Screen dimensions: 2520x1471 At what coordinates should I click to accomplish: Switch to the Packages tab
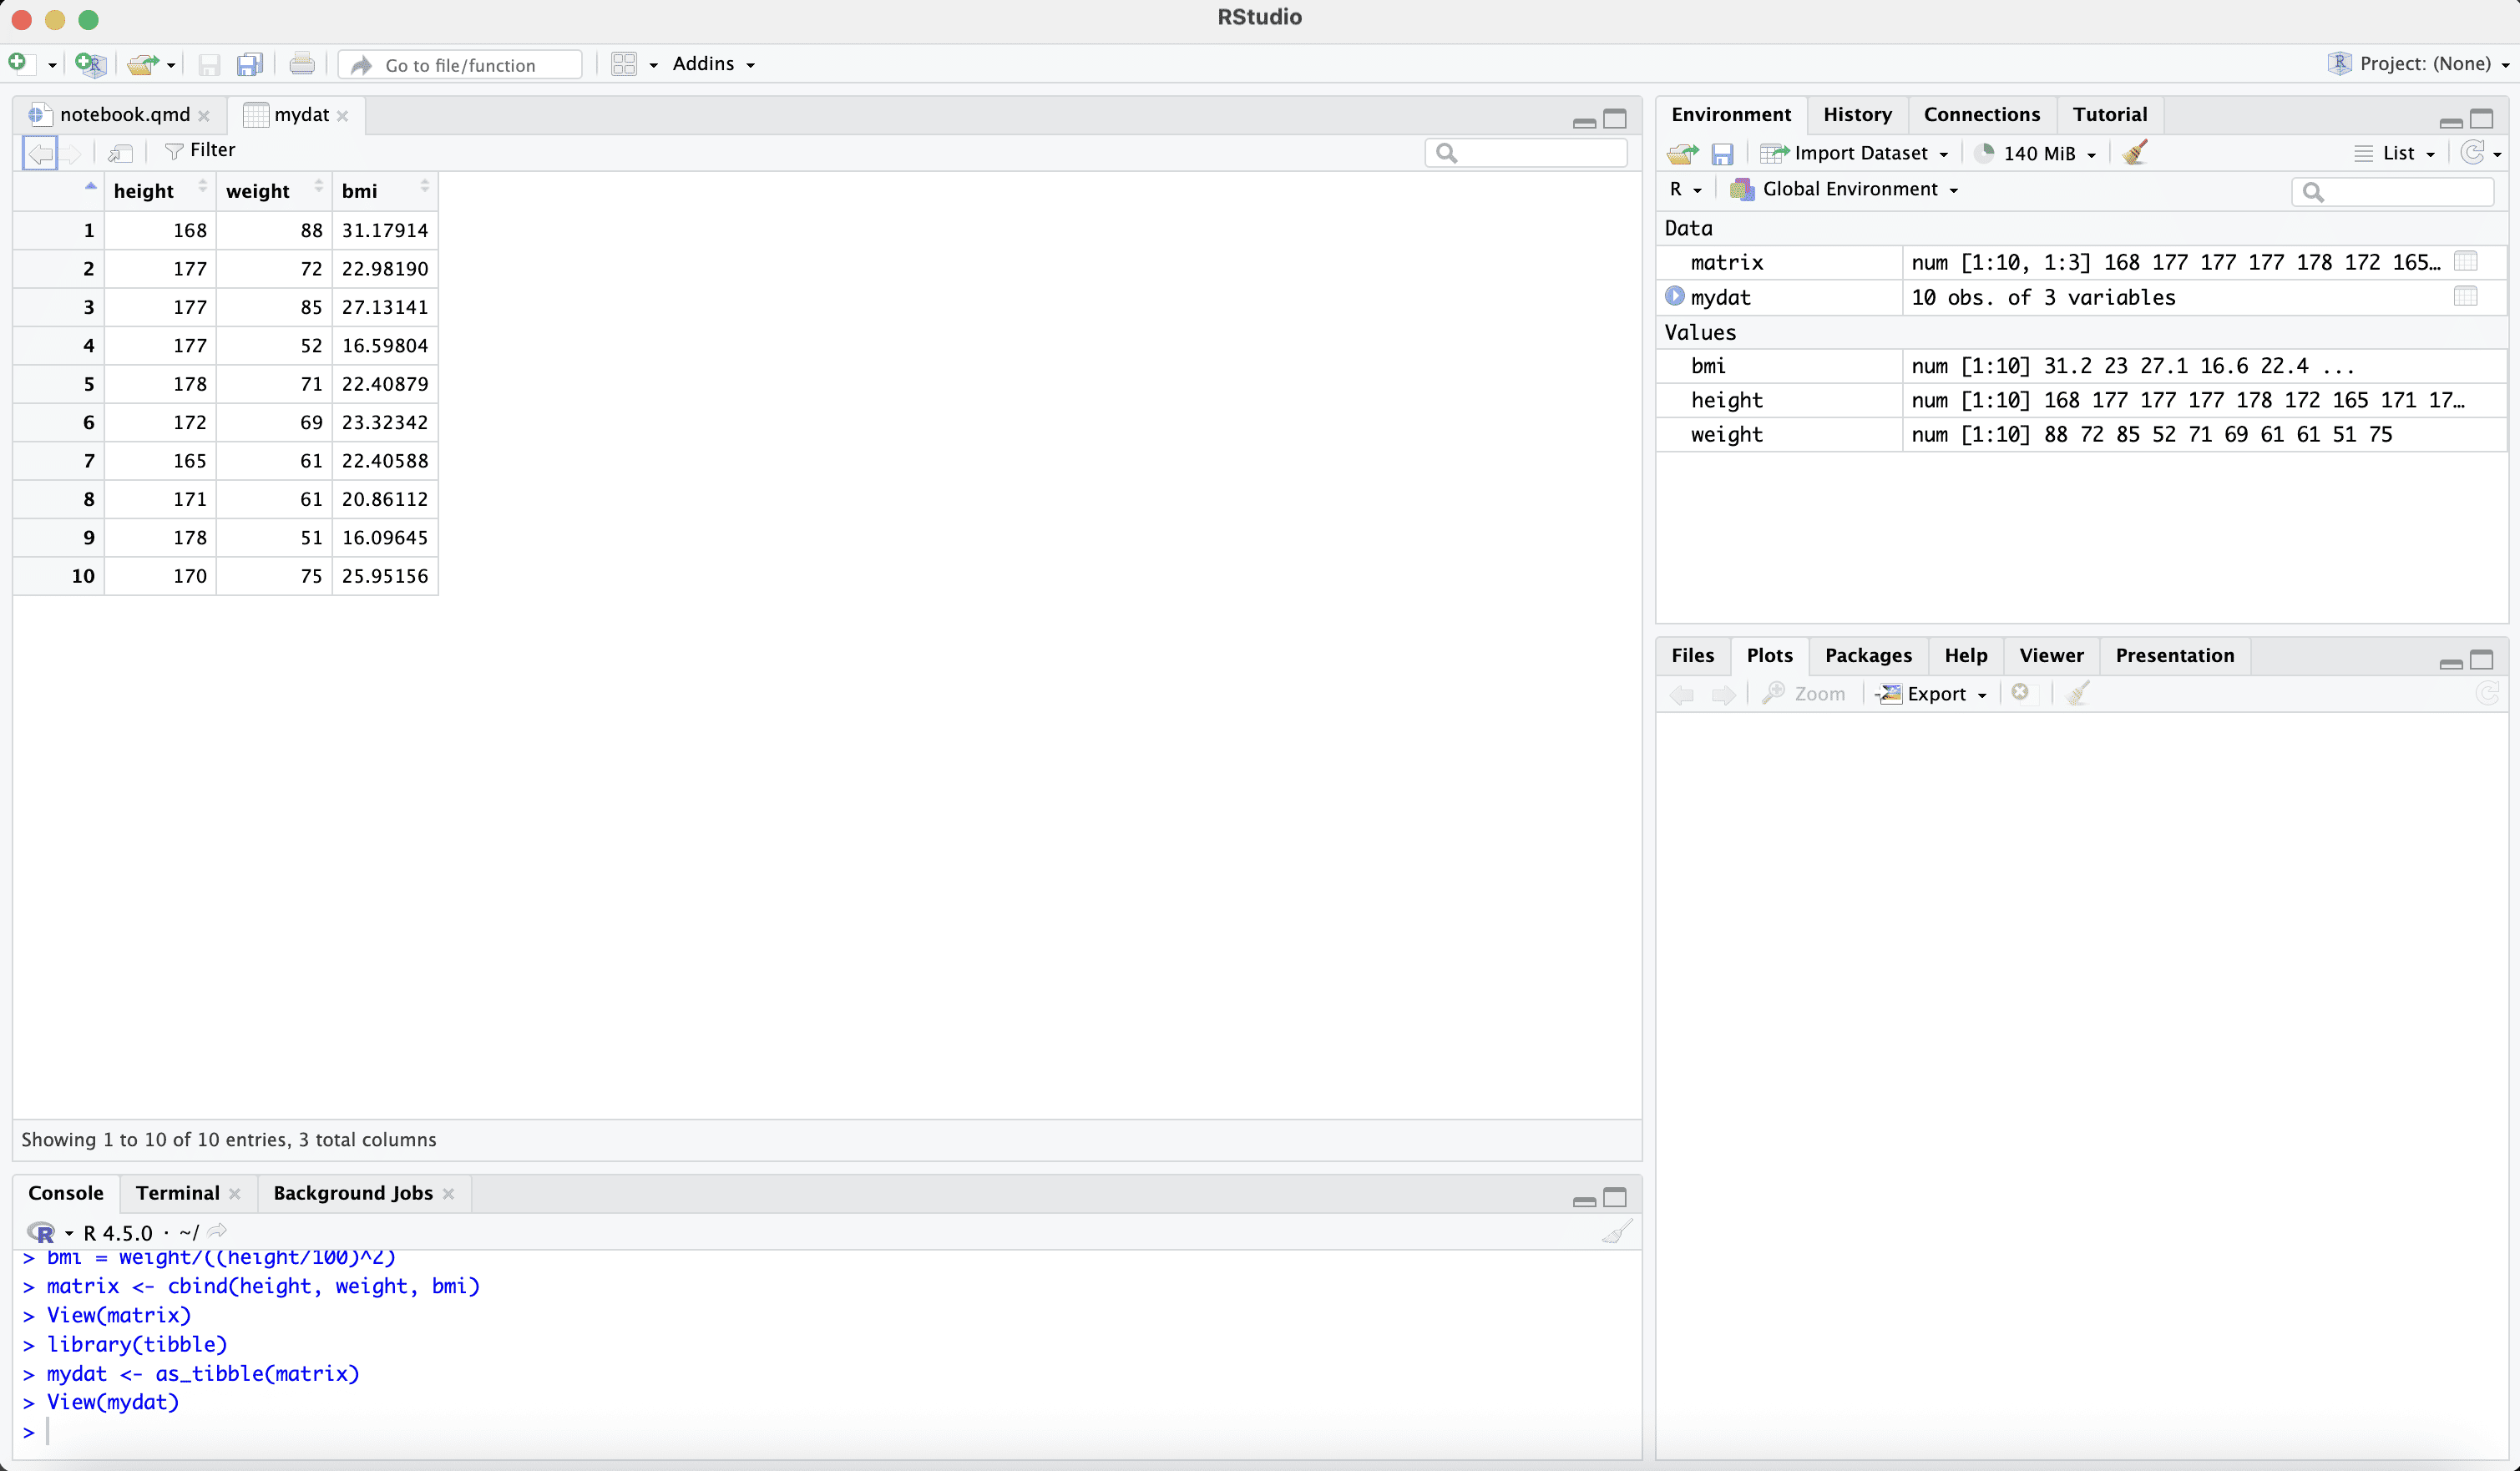[1867, 655]
